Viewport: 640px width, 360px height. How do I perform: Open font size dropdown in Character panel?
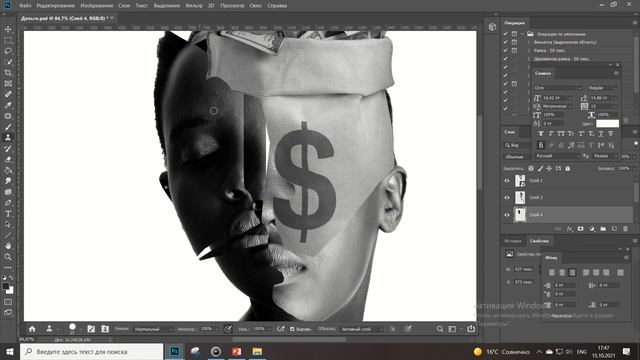pos(569,98)
